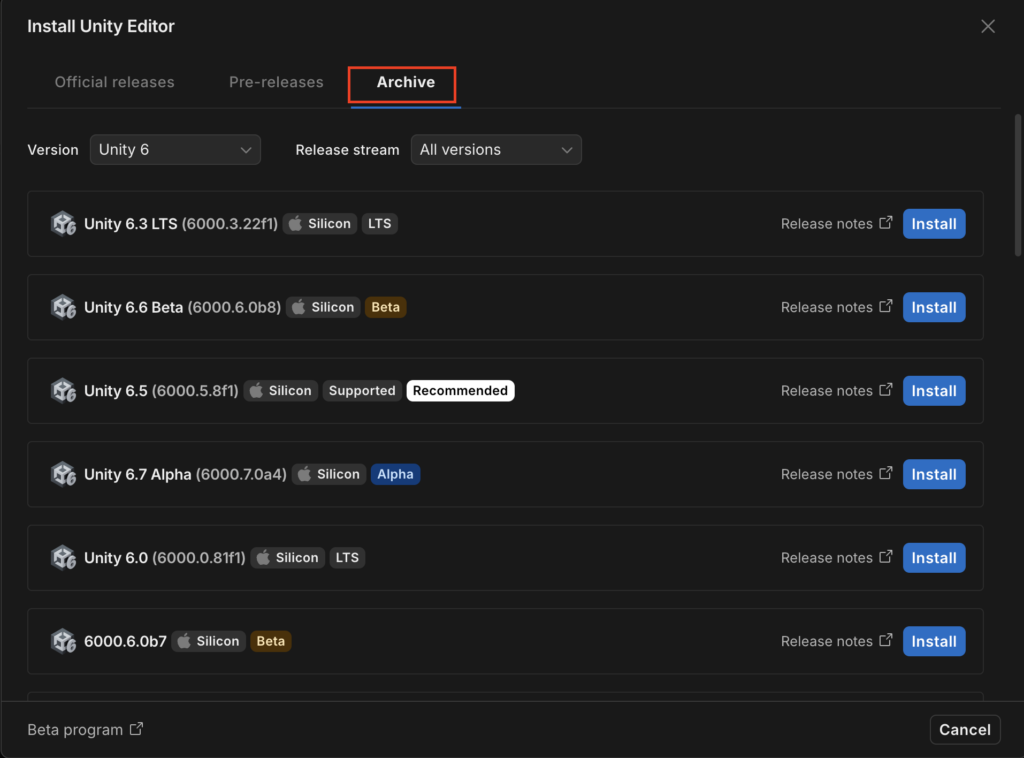Expand the Release stream All versions dropdown
Screen dimensions: 1024x758
(496, 150)
